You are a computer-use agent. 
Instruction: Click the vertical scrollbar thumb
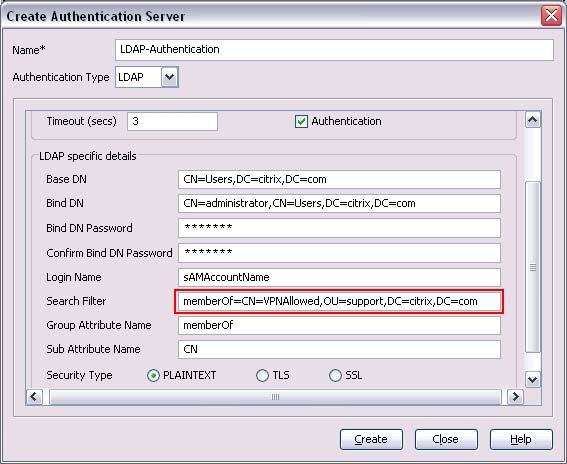click(x=533, y=267)
